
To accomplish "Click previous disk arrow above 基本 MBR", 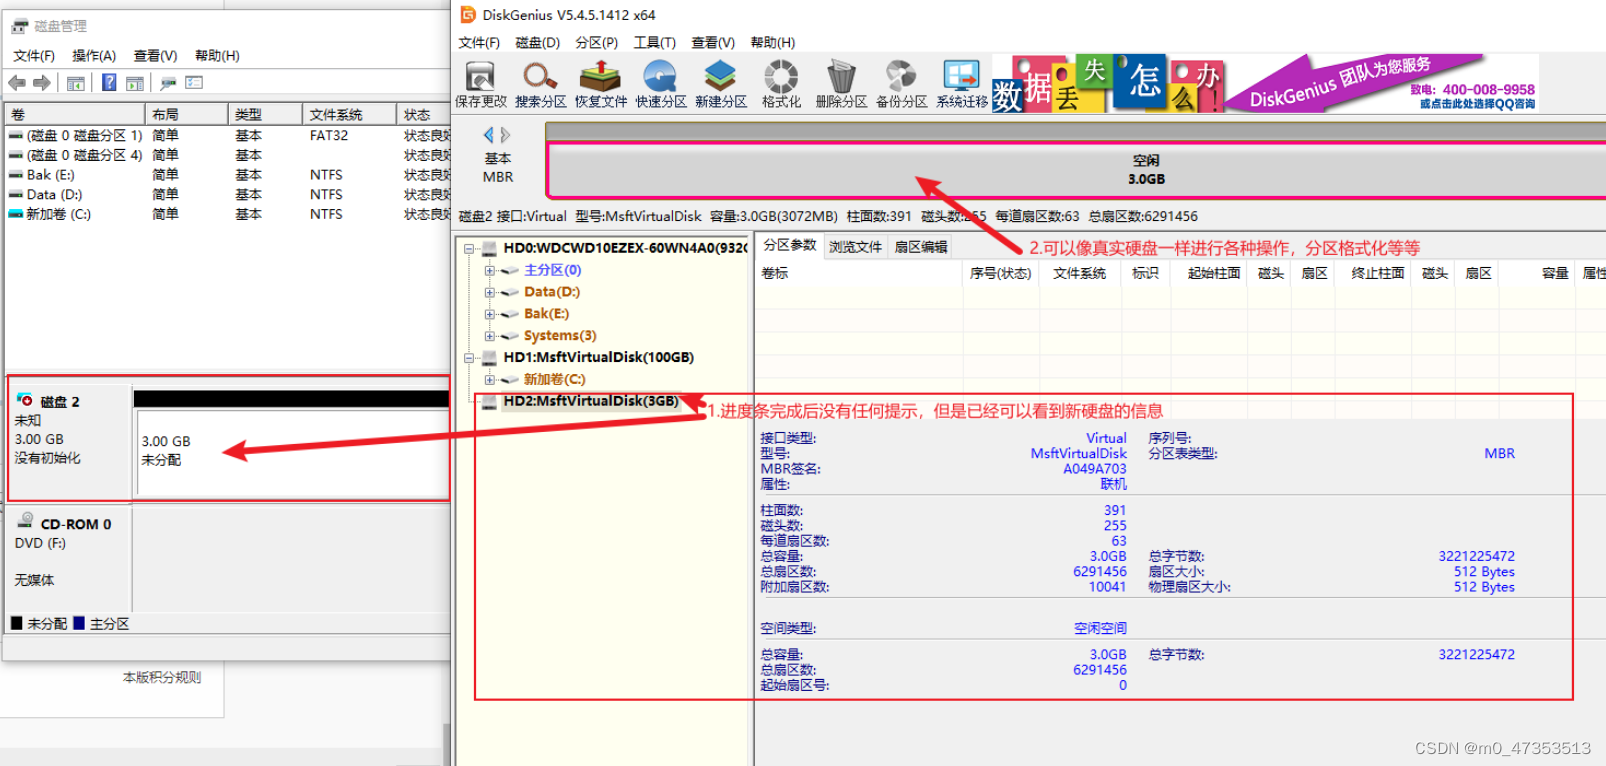I will point(489,135).
